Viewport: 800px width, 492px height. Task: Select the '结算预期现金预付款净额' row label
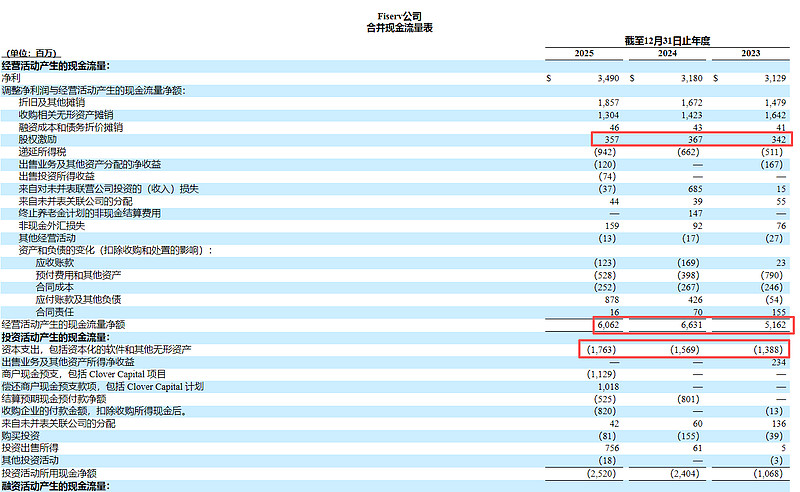pyautogui.click(x=54, y=399)
